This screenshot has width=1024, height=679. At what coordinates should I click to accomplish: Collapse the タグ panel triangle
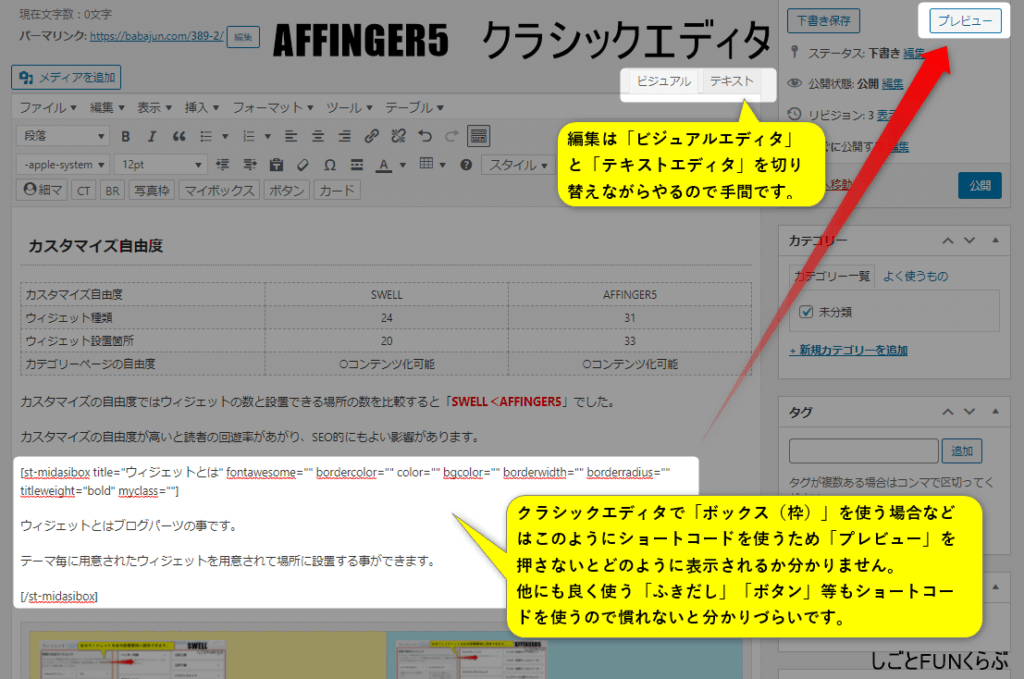point(995,411)
